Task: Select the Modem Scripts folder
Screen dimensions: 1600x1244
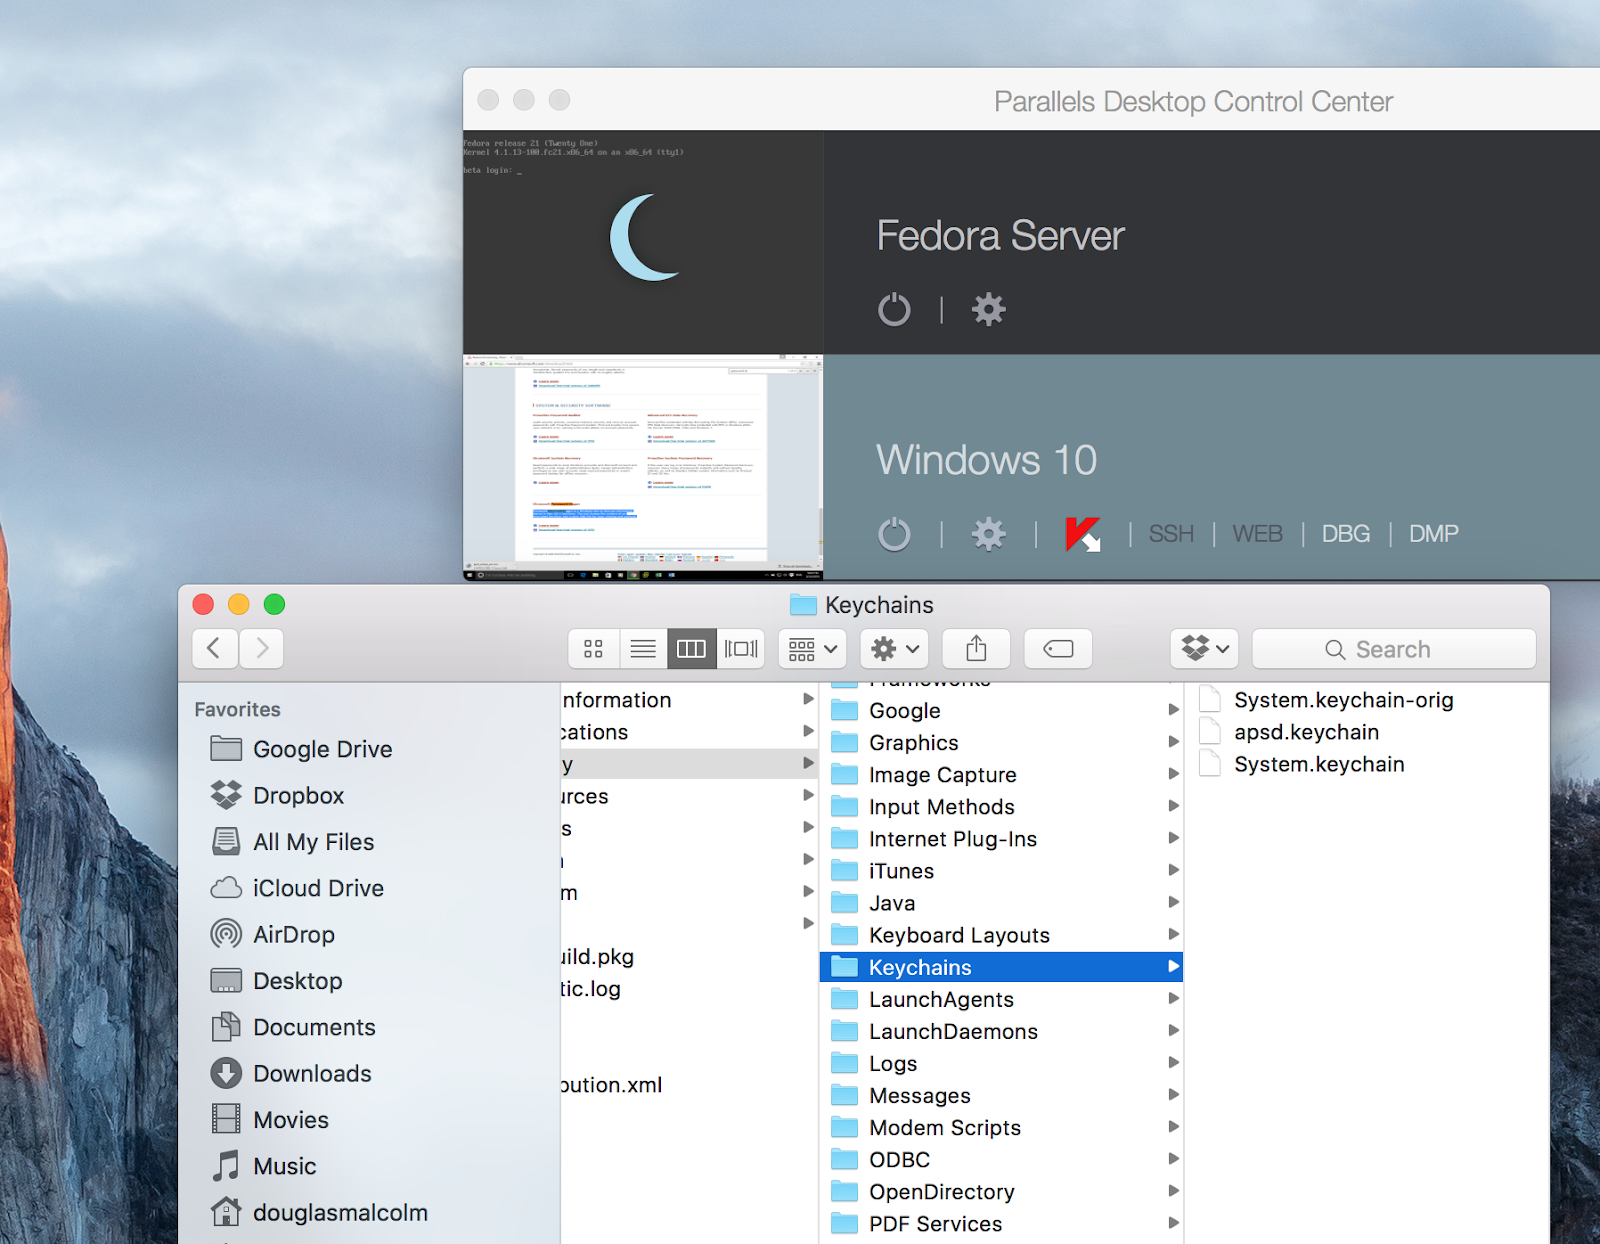Action: [1001, 1128]
